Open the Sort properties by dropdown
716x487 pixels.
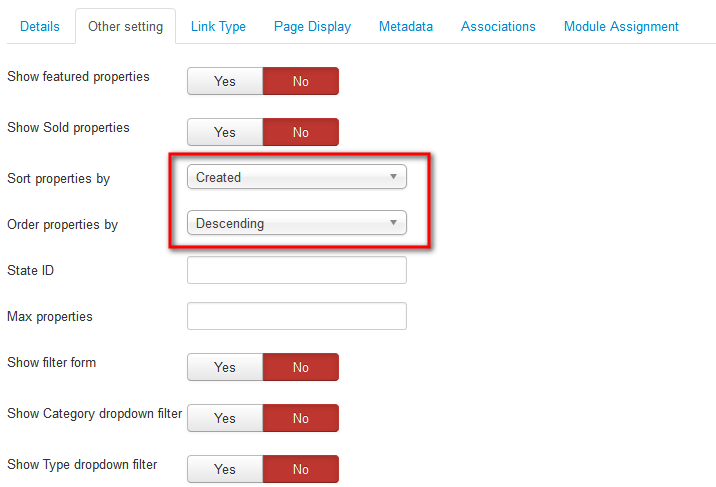coord(297,177)
